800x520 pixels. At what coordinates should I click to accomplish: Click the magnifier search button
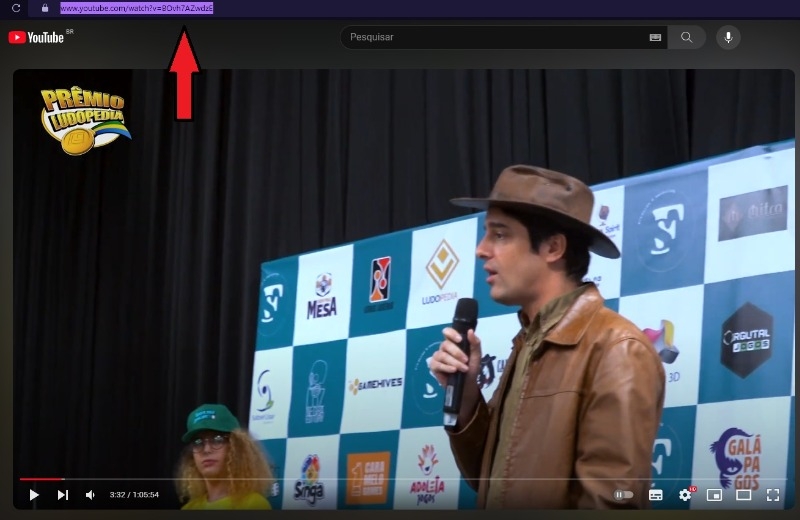(x=687, y=37)
